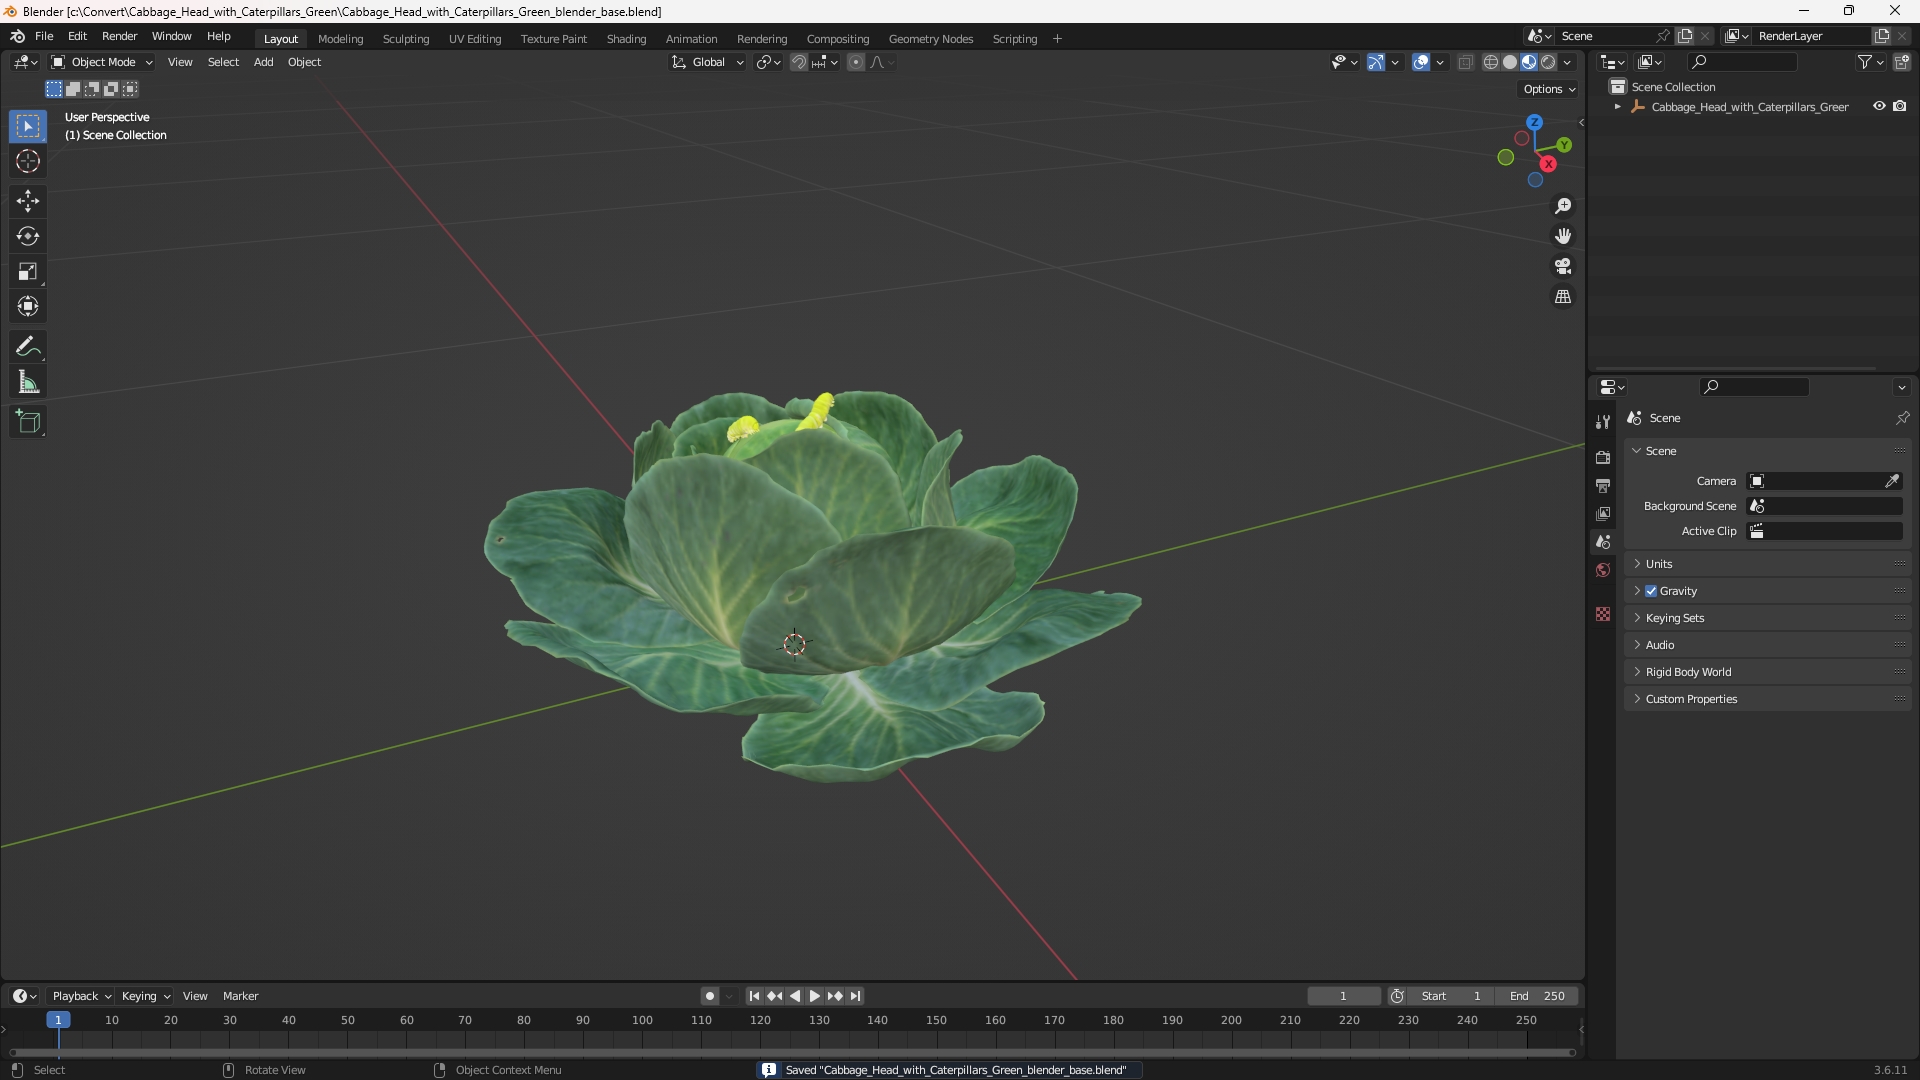The width and height of the screenshot is (1920, 1080).
Task: Toggle auto keying record button
Action: pyautogui.click(x=709, y=996)
